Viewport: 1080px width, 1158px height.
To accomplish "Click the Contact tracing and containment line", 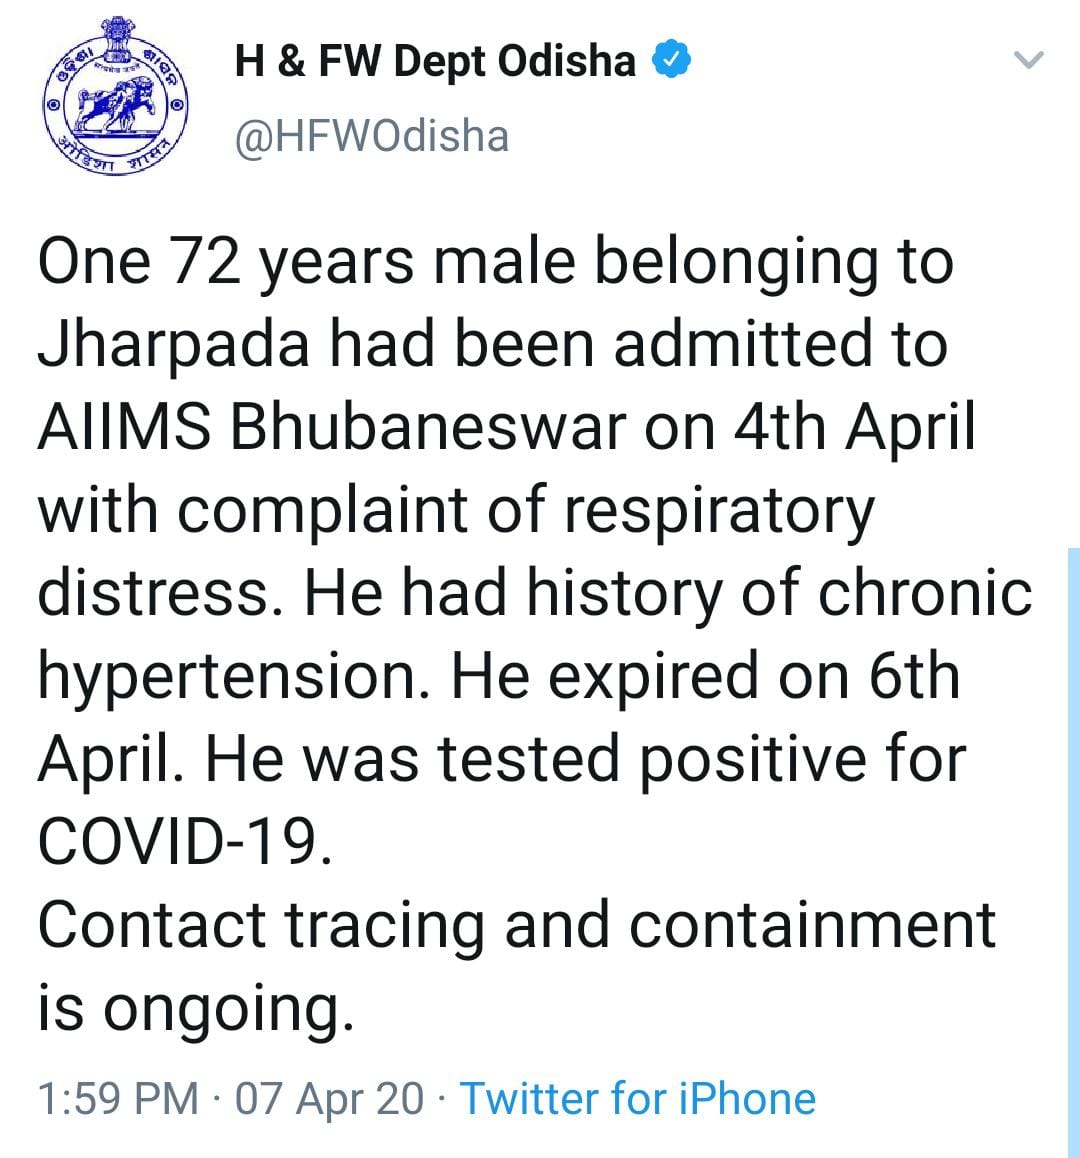I will (516, 925).
